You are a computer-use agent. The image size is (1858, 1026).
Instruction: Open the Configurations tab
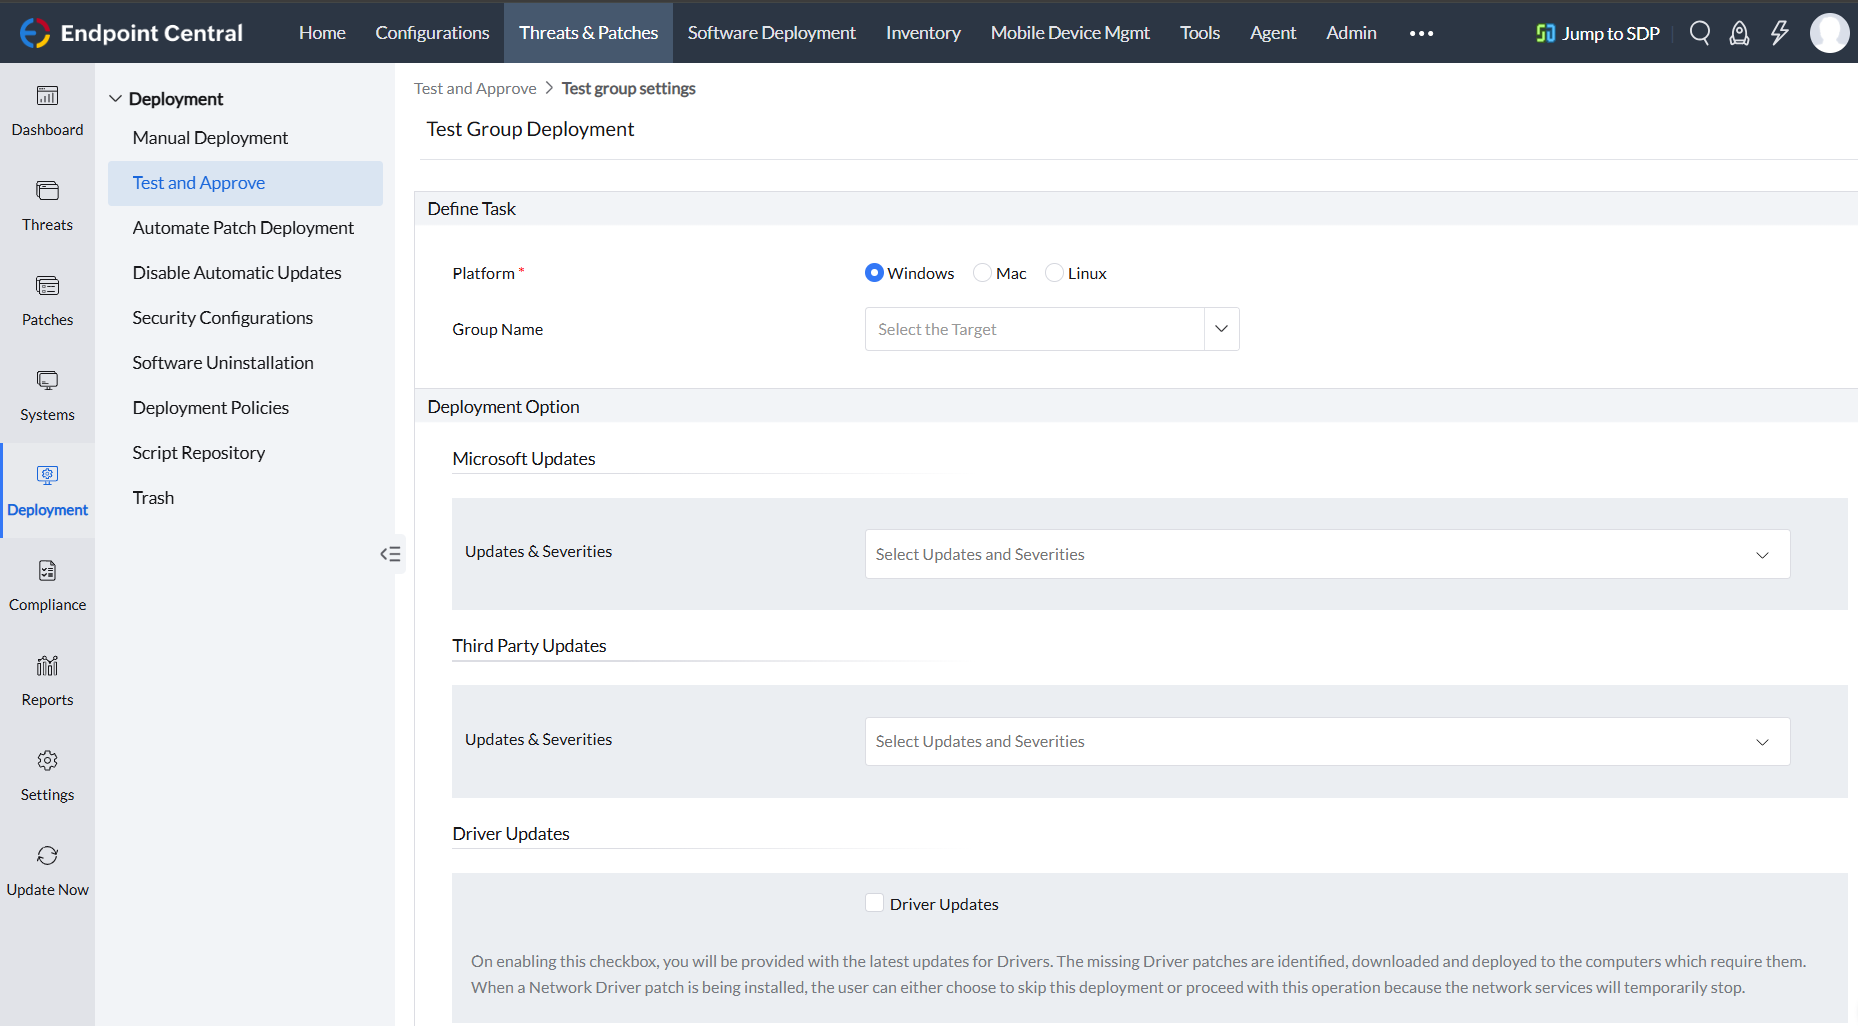432,33
